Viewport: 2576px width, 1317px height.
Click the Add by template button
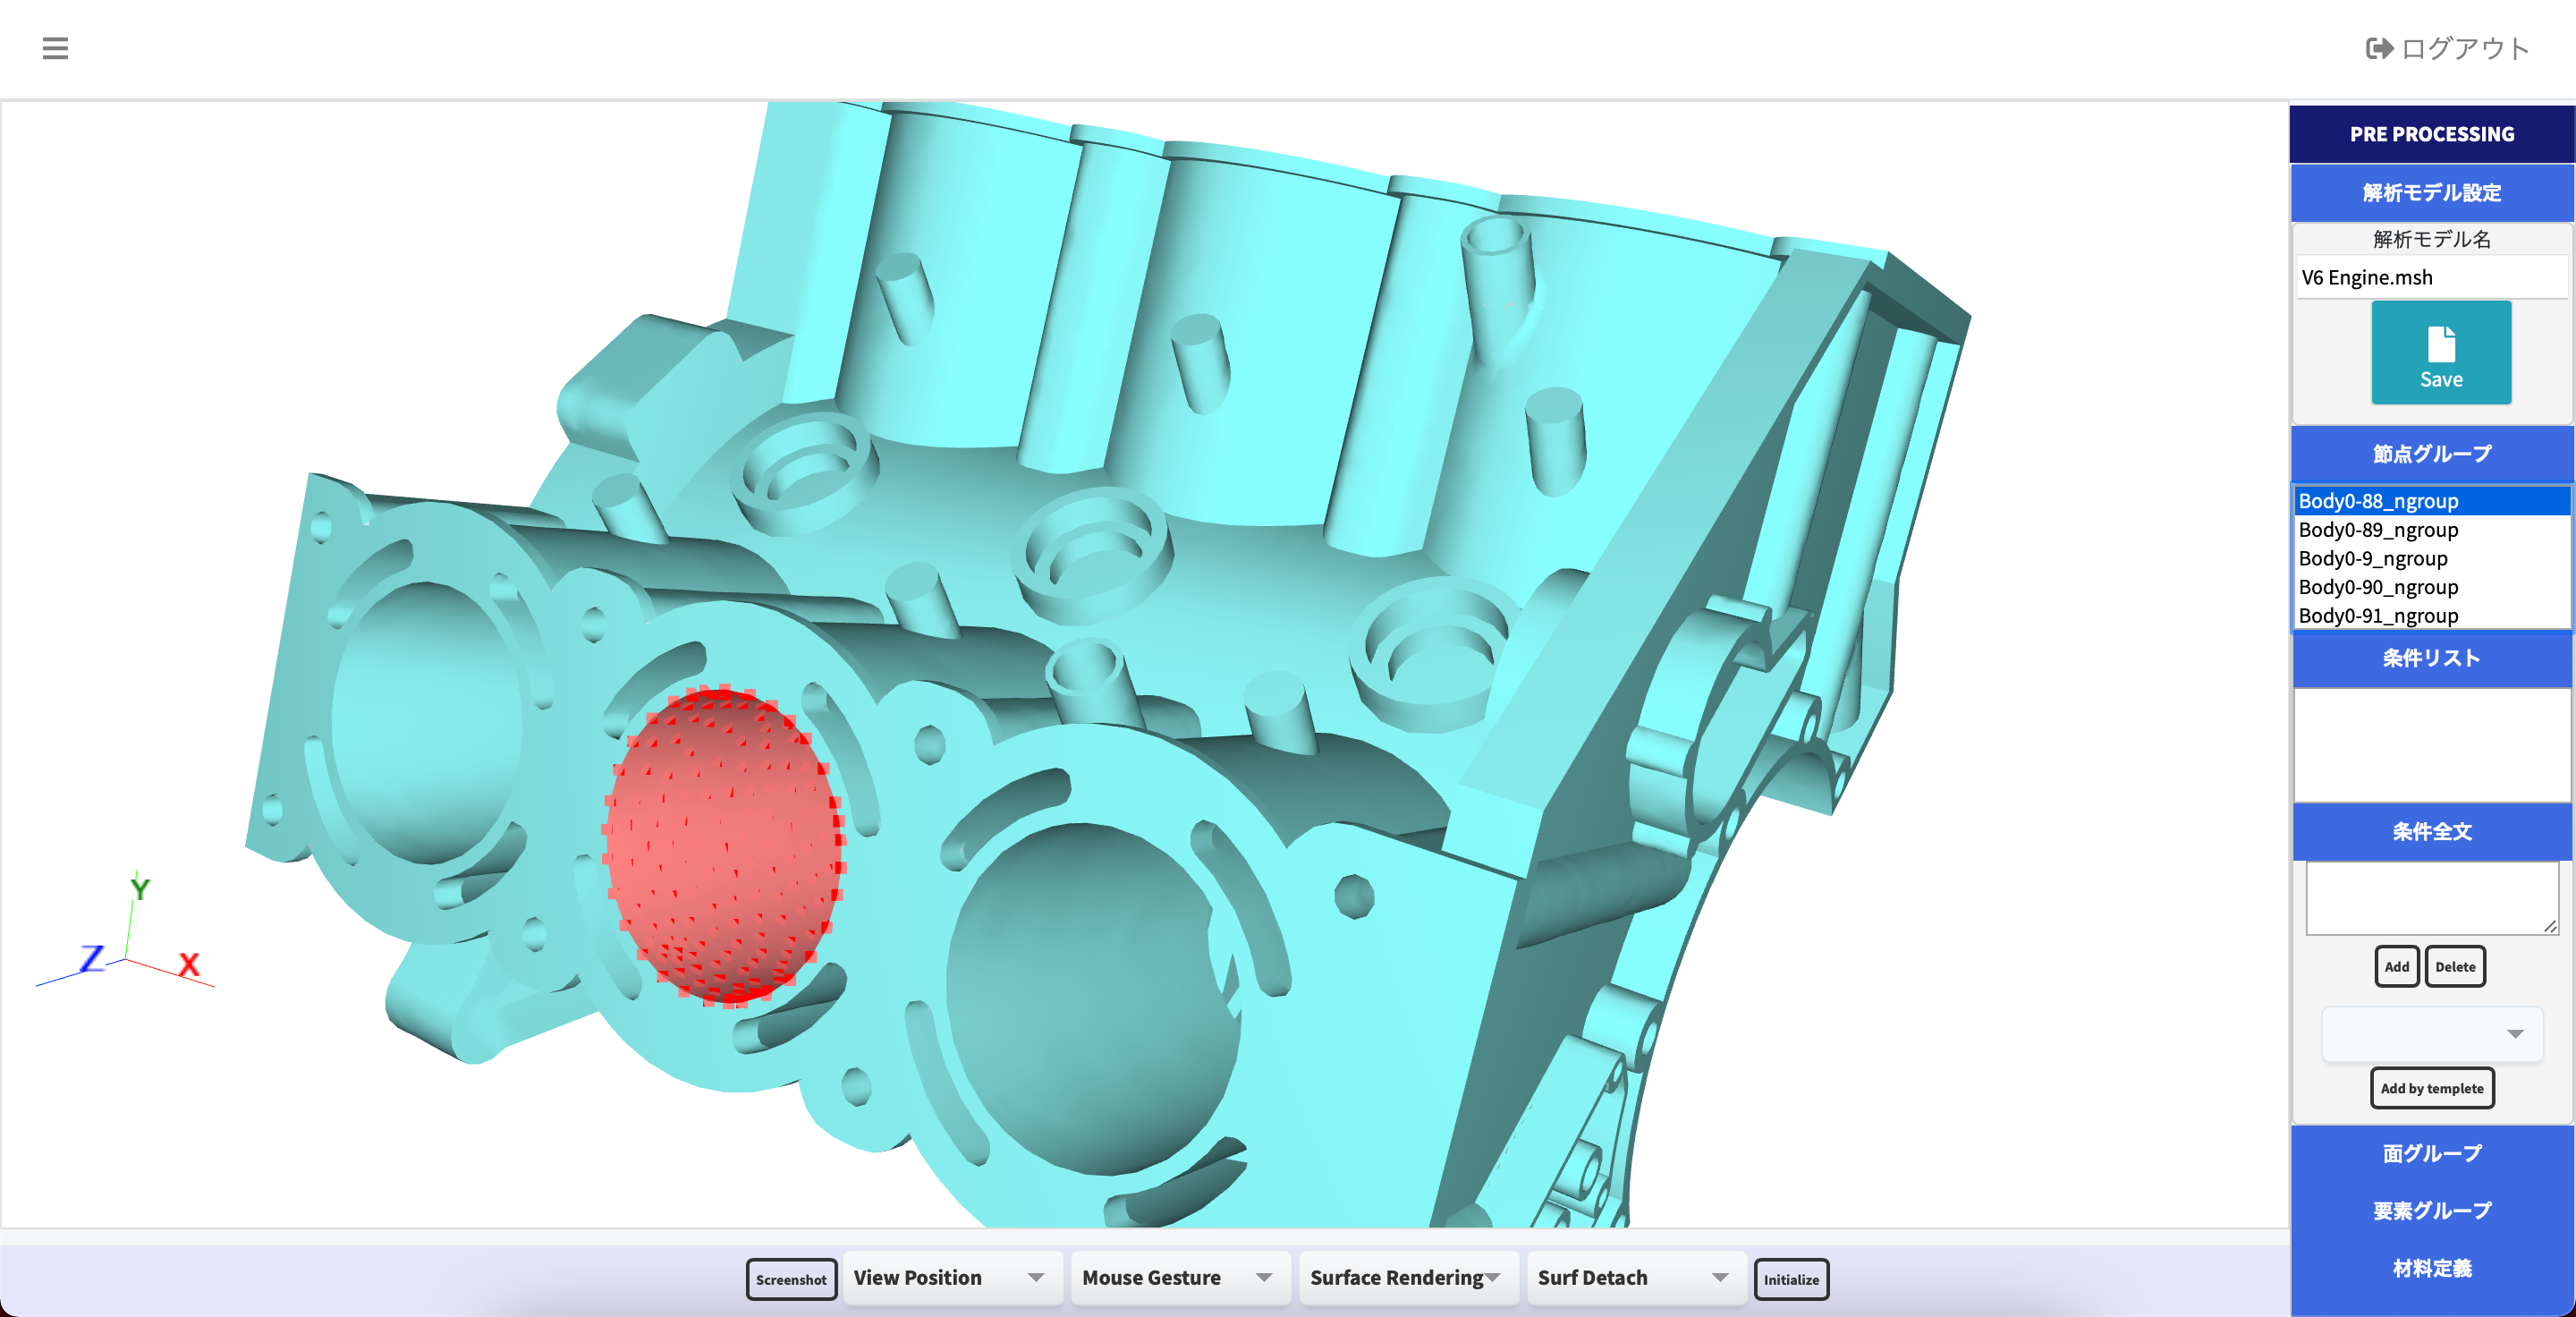[2431, 1088]
